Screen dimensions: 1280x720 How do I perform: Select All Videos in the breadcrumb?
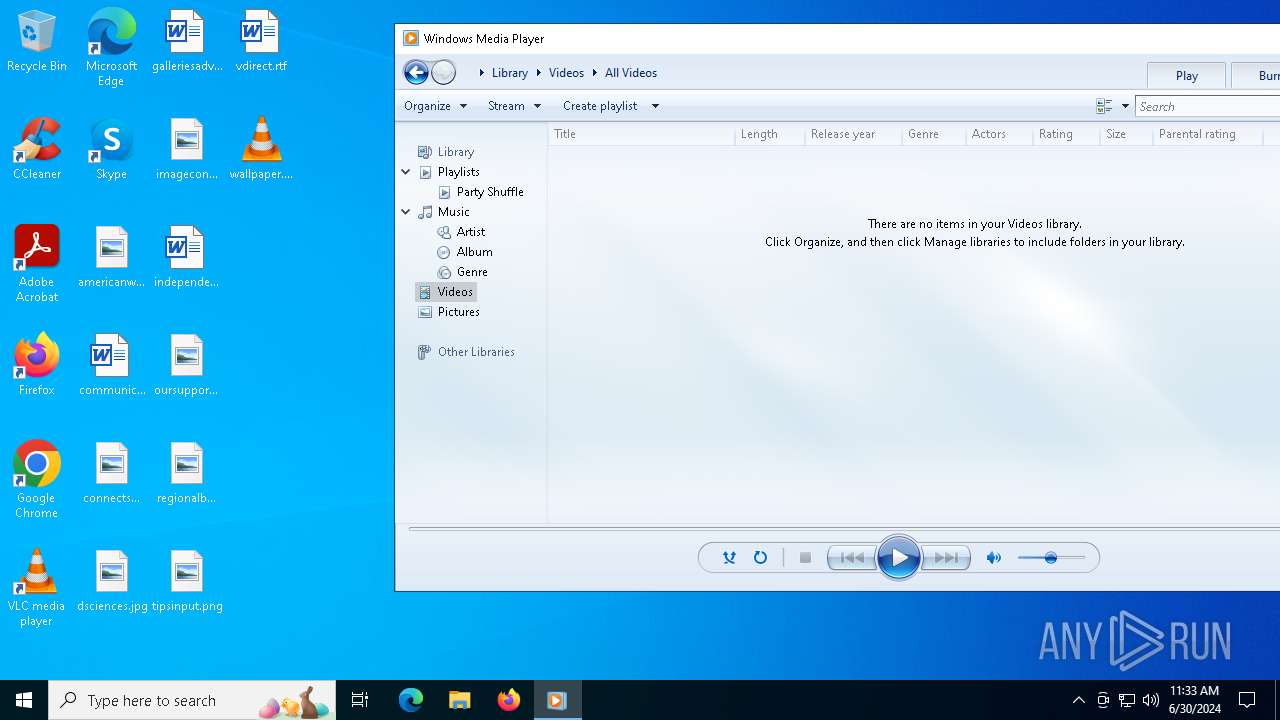pyautogui.click(x=631, y=73)
